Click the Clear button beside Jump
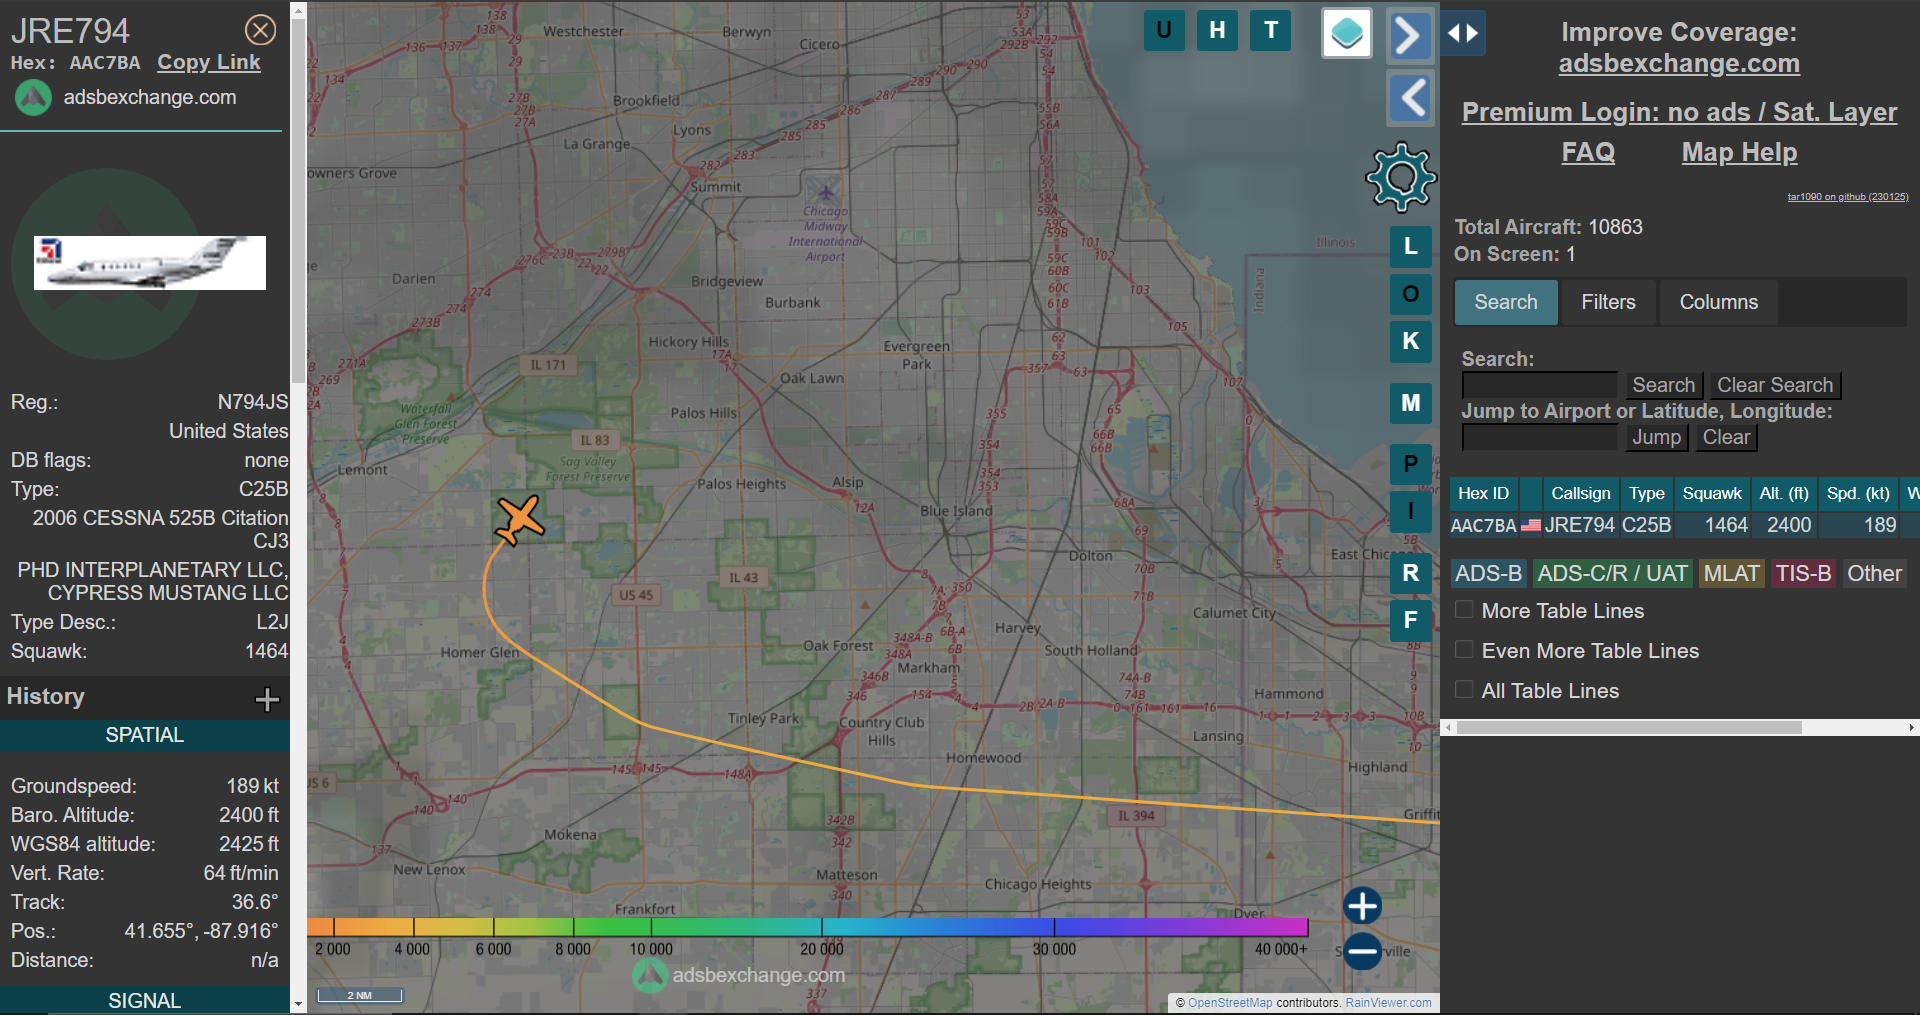Screen dimensions: 1920x1015 (x=1726, y=437)
